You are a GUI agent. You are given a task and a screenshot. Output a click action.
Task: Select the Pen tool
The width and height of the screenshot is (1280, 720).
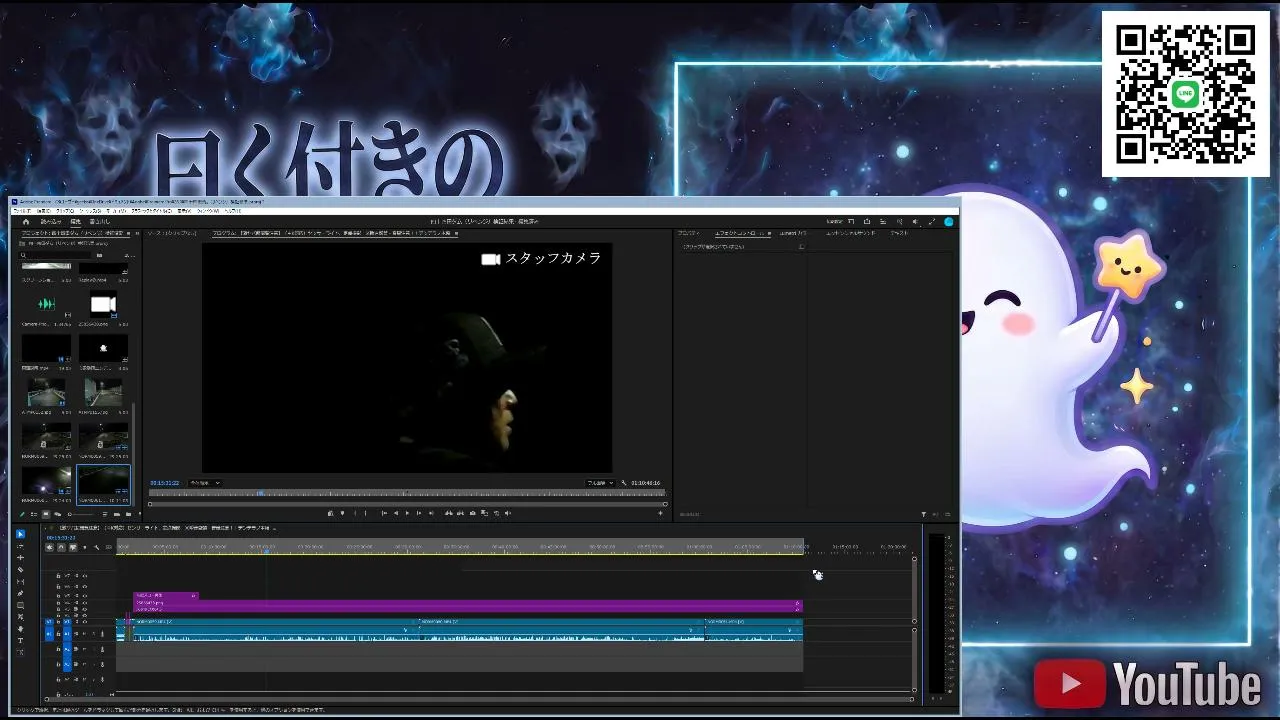[x=20, y=594]
